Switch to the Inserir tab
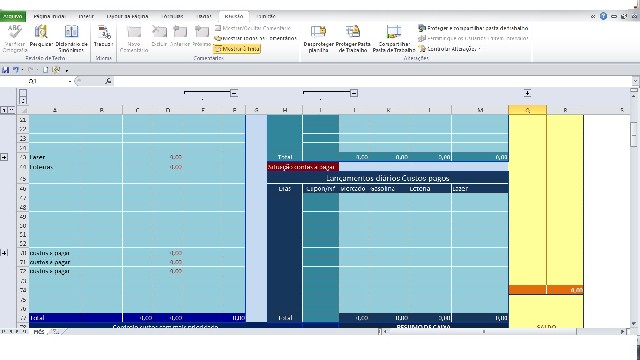 coord(86,16)
